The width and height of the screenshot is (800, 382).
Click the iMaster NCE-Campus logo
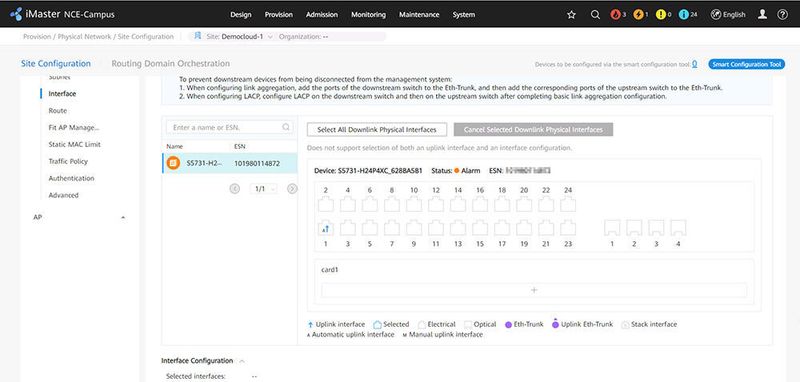click(62, 14)
